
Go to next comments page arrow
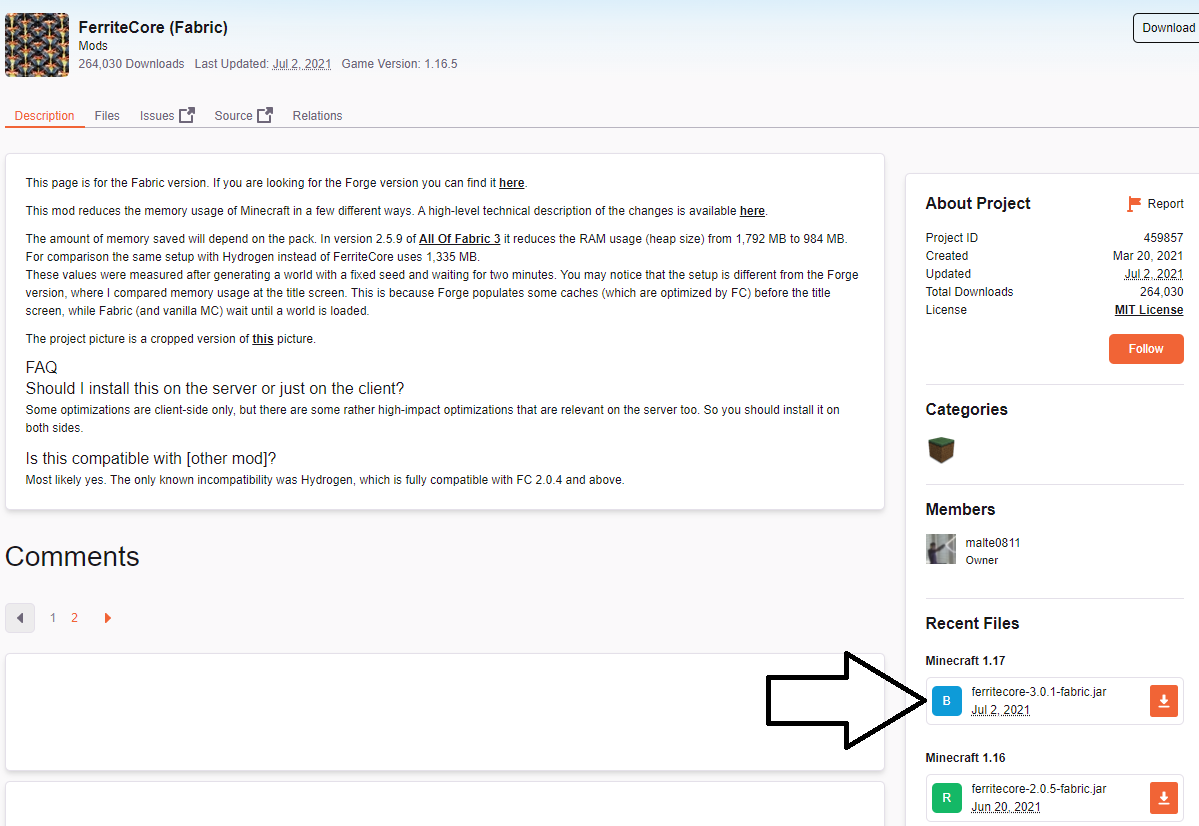click(x=107, y=618)
